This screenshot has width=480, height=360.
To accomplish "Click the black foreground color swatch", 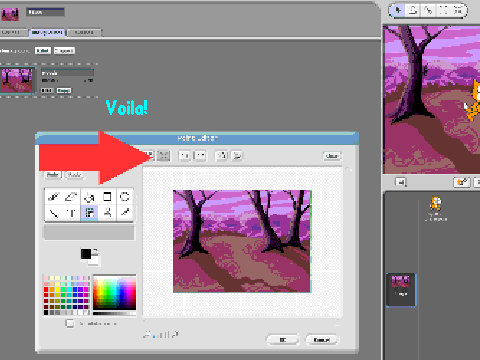I will [x=85, y=254].
